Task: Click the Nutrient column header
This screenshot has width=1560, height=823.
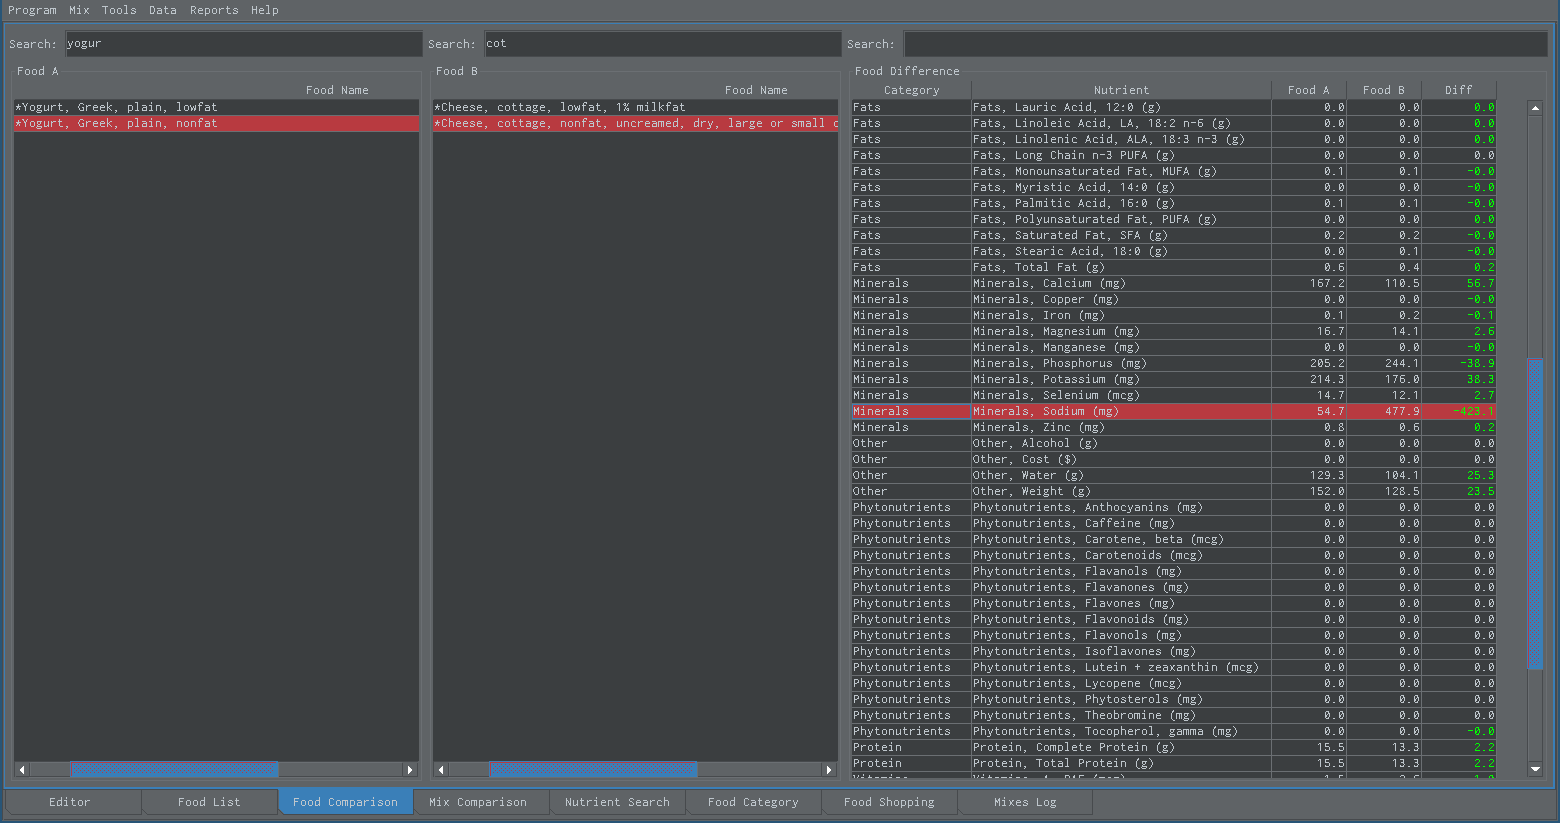Action: 1121,90
